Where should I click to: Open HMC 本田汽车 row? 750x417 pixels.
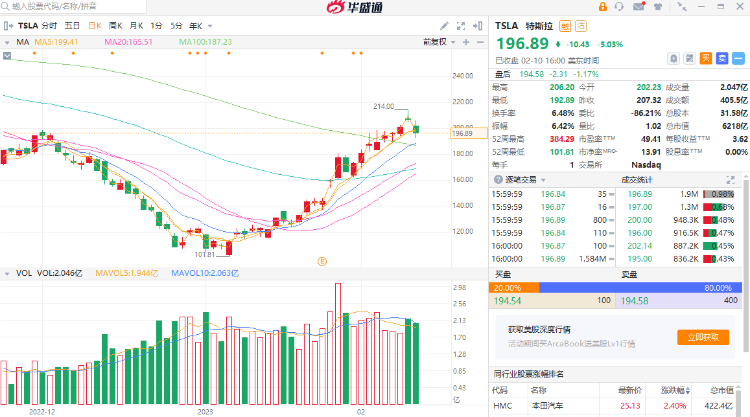(x=614, y=406)
